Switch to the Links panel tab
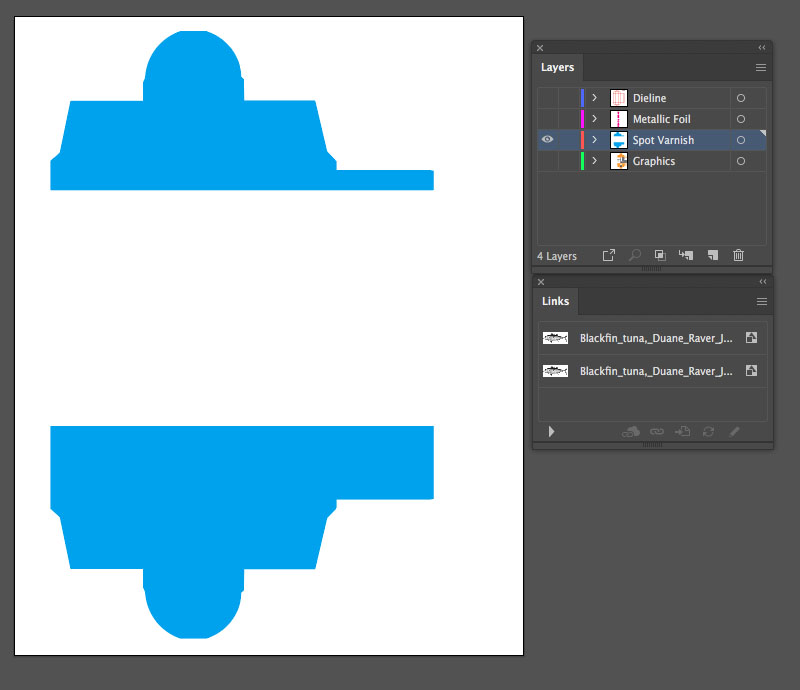The image size is (800, 690). click(555, 301)
